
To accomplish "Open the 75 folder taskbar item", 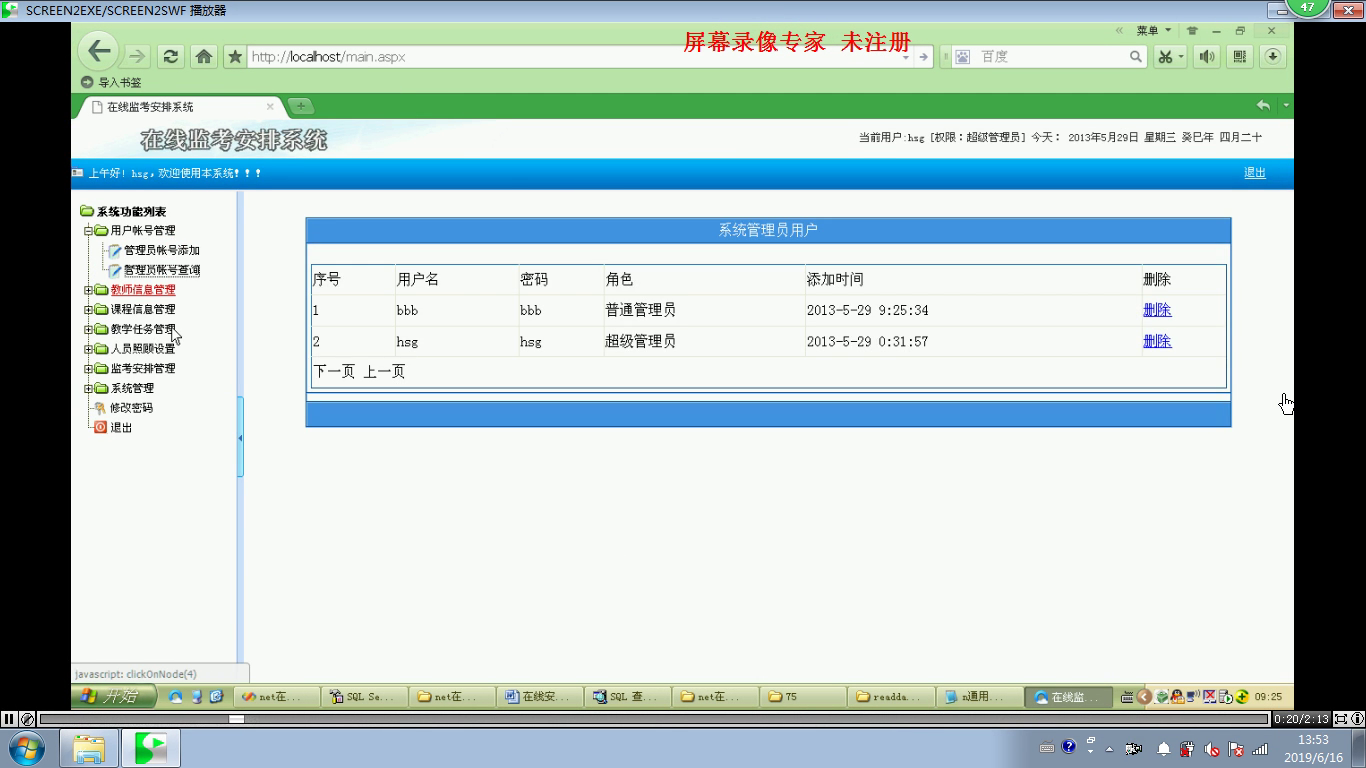I will click(x=802, y=697).
